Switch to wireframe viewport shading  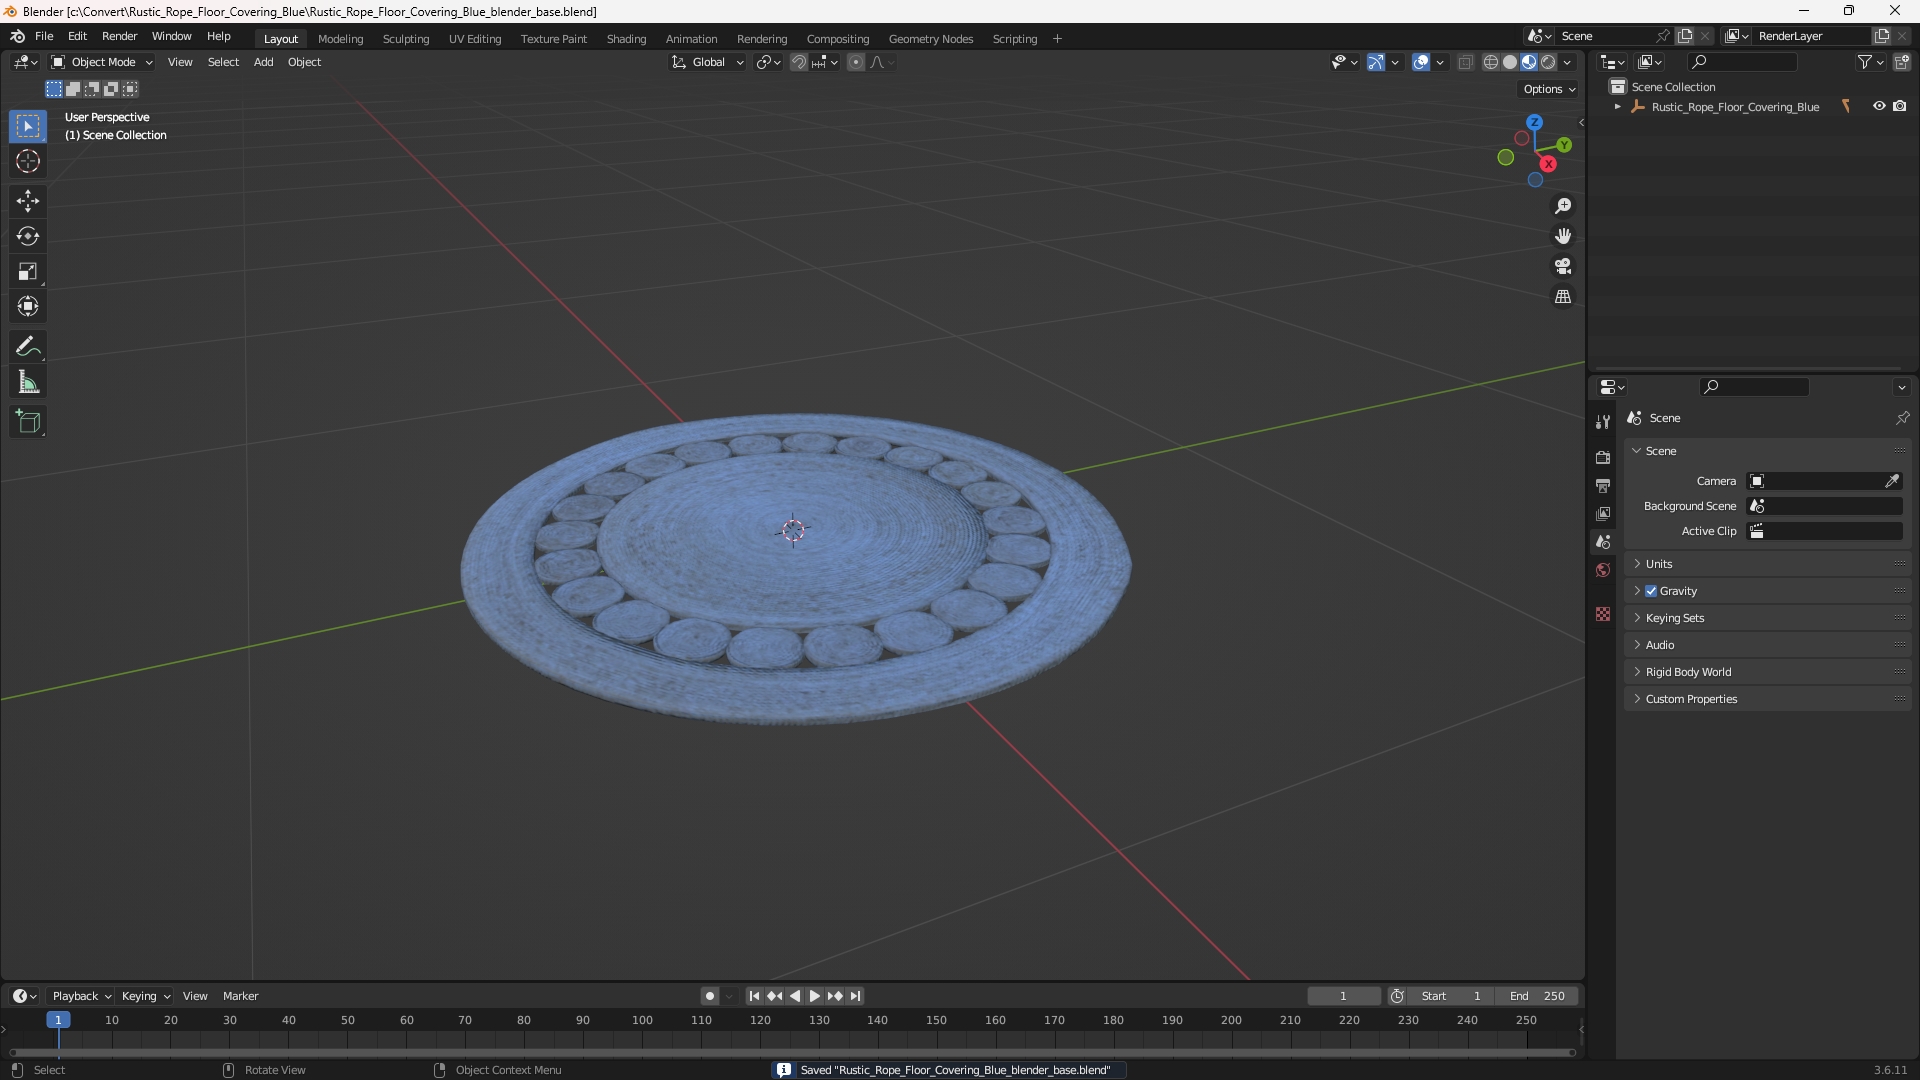coord(1491,62)
